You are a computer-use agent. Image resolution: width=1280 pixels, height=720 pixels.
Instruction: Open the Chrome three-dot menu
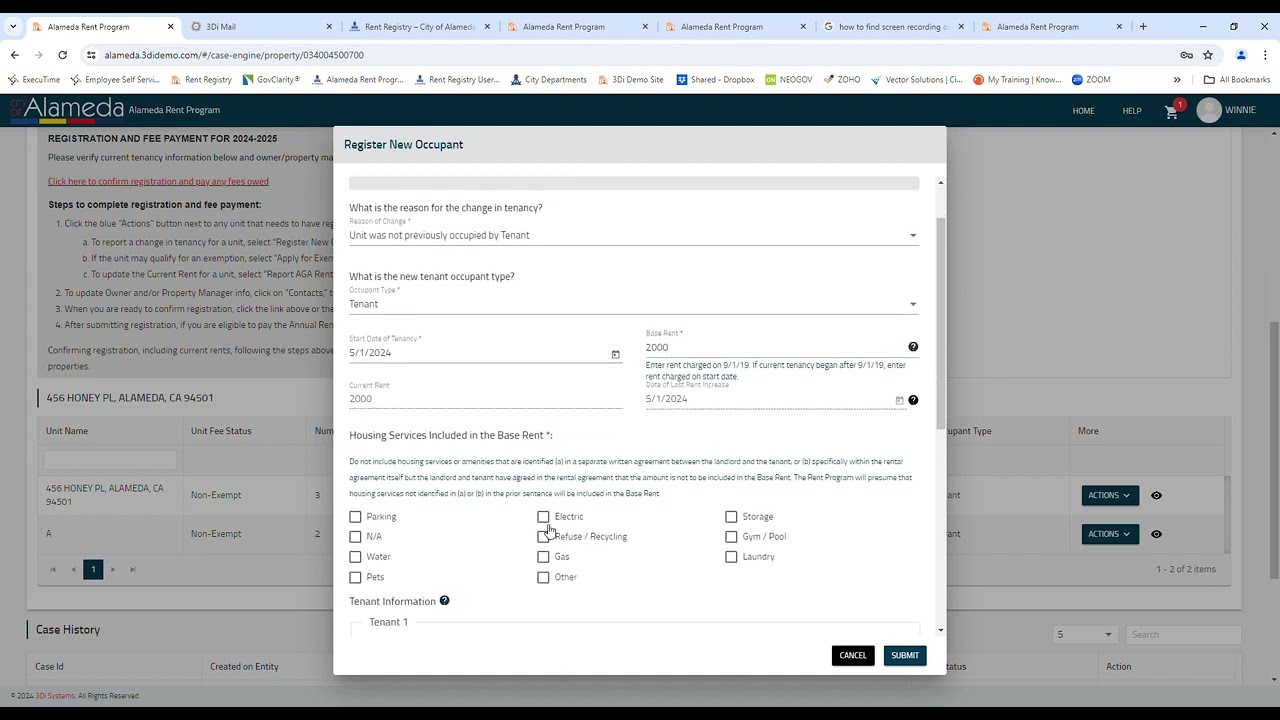(x=1265, y=55)
